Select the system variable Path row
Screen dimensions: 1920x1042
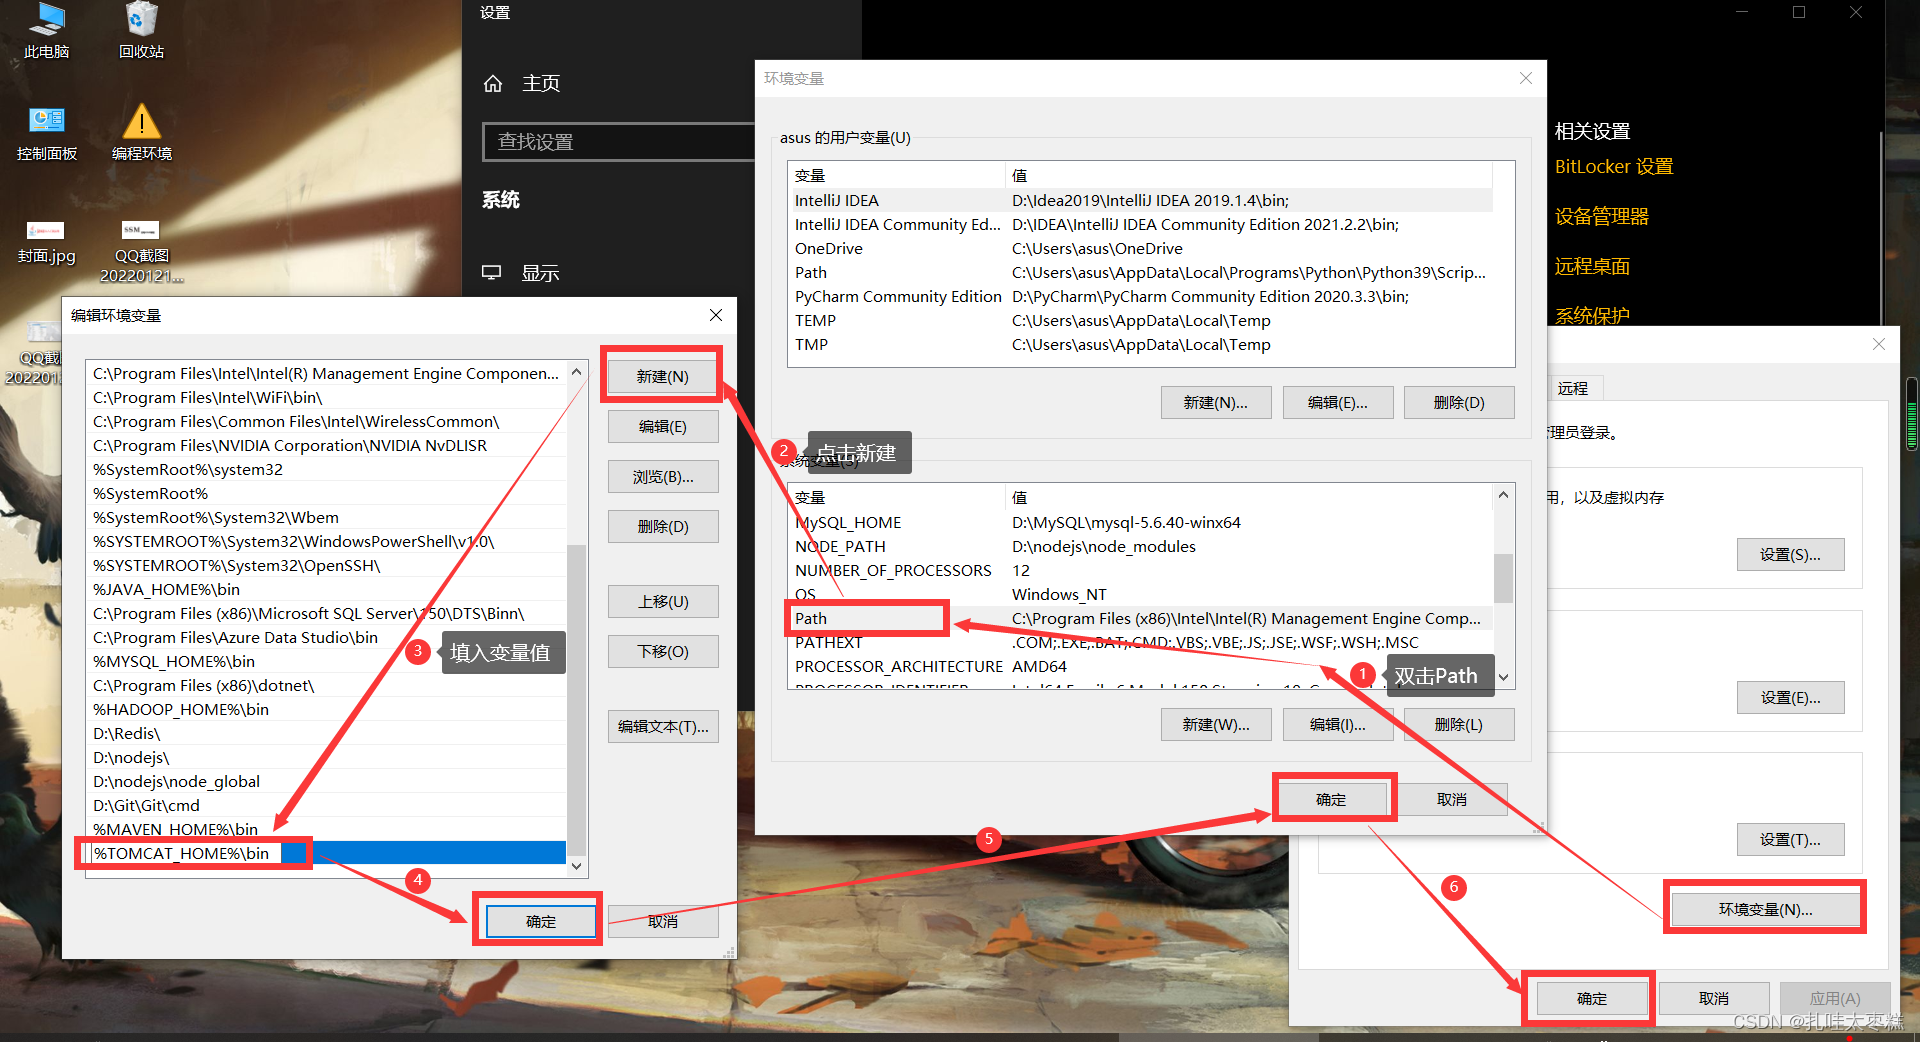click(x=1140, y=618)
